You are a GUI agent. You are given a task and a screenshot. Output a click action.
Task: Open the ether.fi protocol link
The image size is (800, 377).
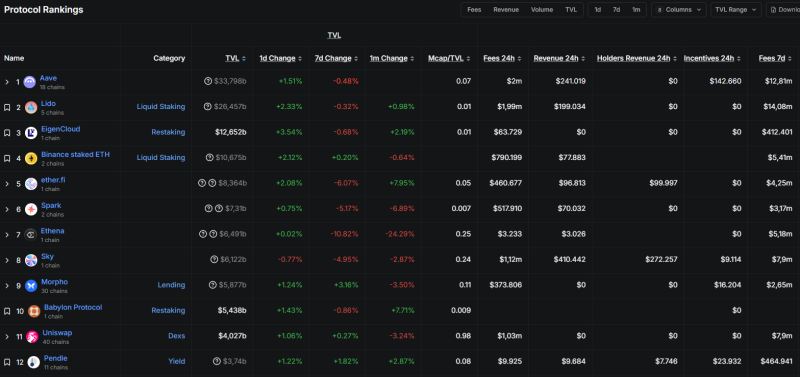(53, 180)
